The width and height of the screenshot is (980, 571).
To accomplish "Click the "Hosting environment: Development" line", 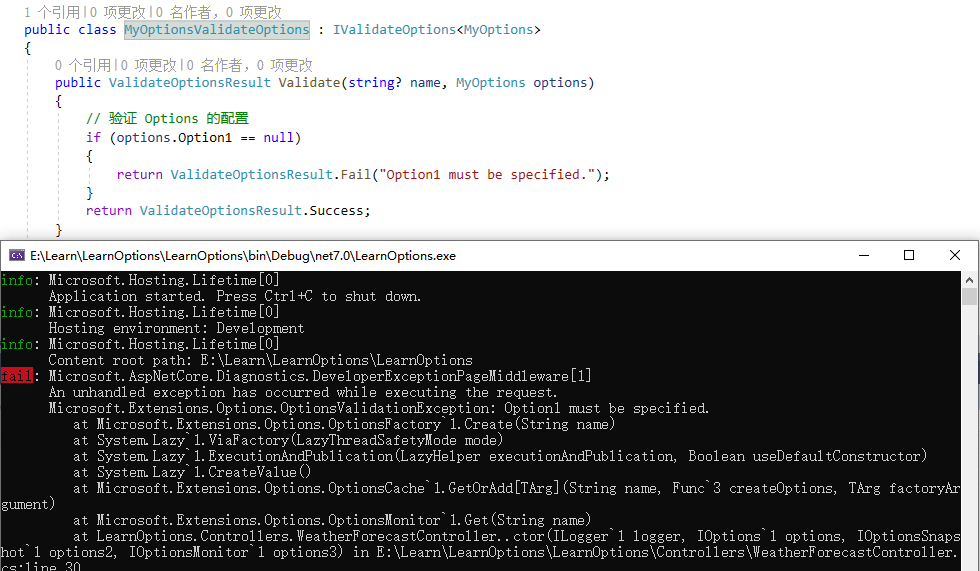I will (176, 328).
